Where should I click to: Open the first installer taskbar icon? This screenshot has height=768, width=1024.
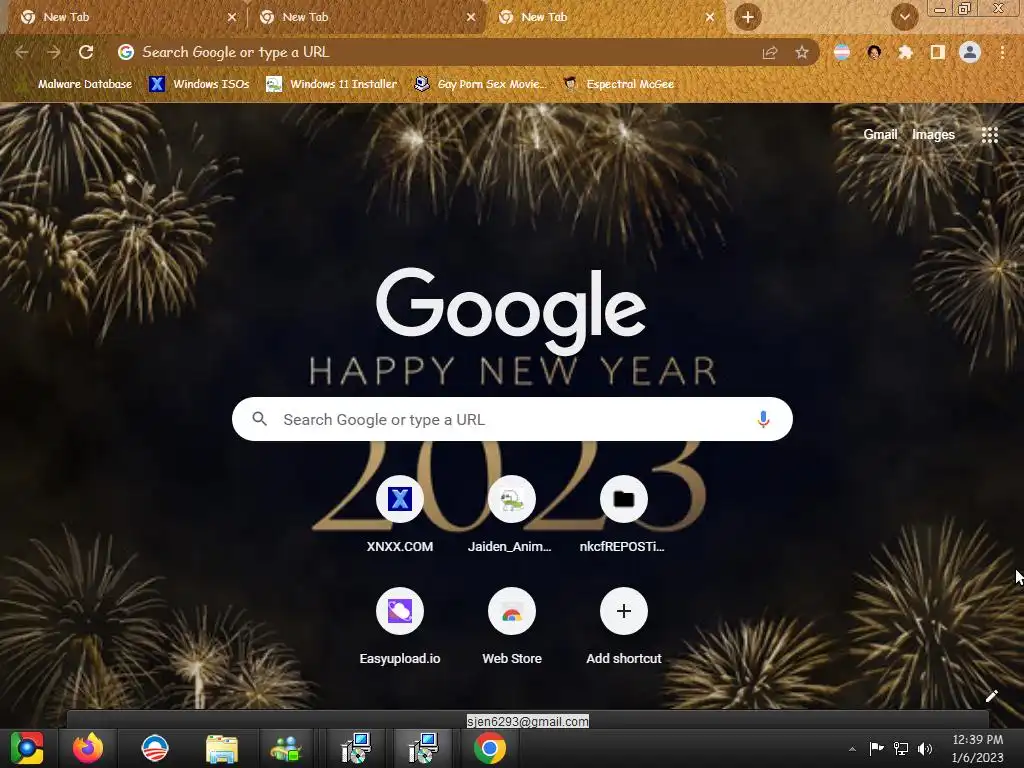(x=356, y=748)
